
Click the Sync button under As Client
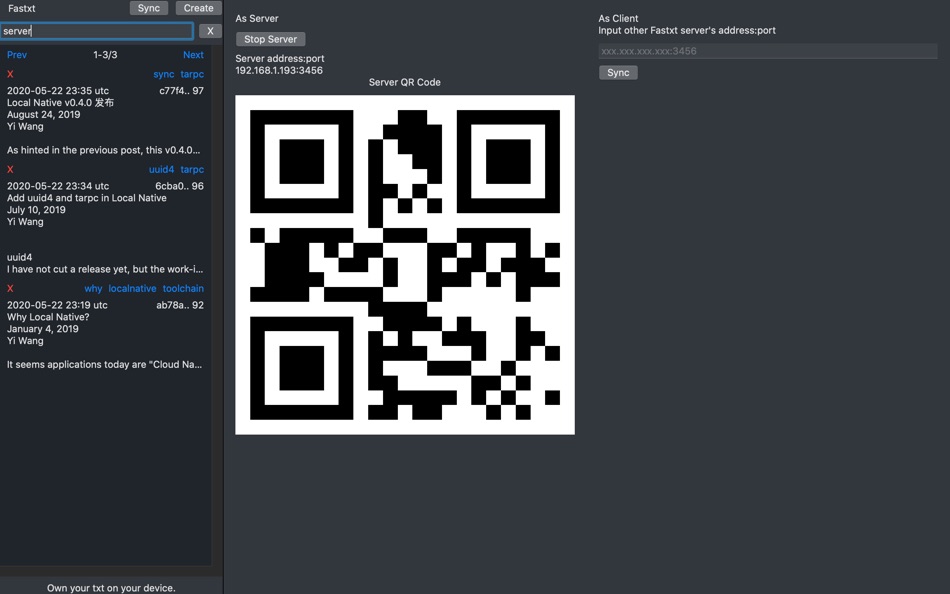(x=618, y=72)
